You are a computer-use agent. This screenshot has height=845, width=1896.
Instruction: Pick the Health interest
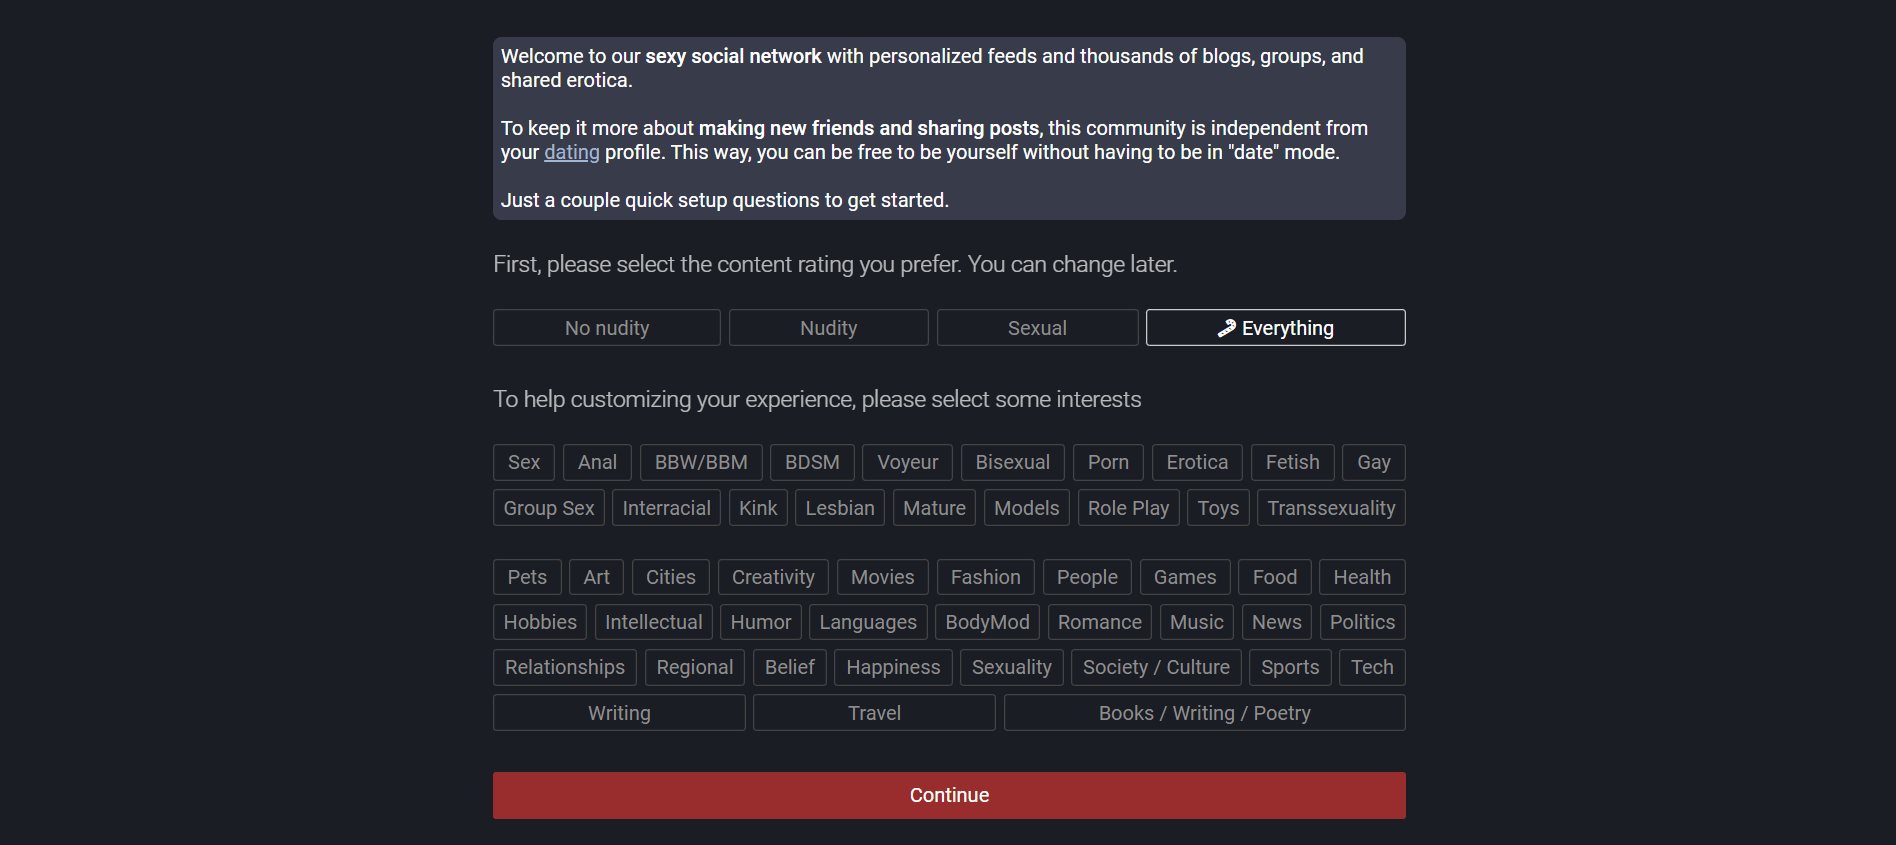point(1362,577)
